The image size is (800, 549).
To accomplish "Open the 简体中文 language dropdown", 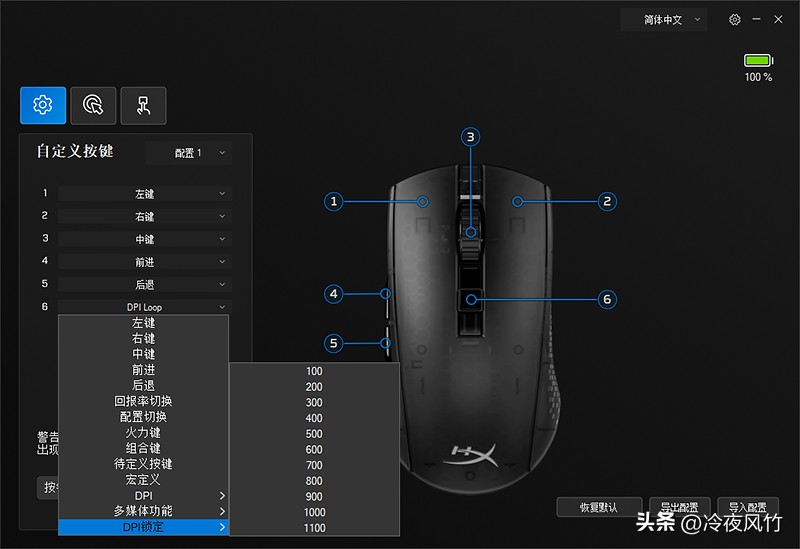I will pos(664,20).
